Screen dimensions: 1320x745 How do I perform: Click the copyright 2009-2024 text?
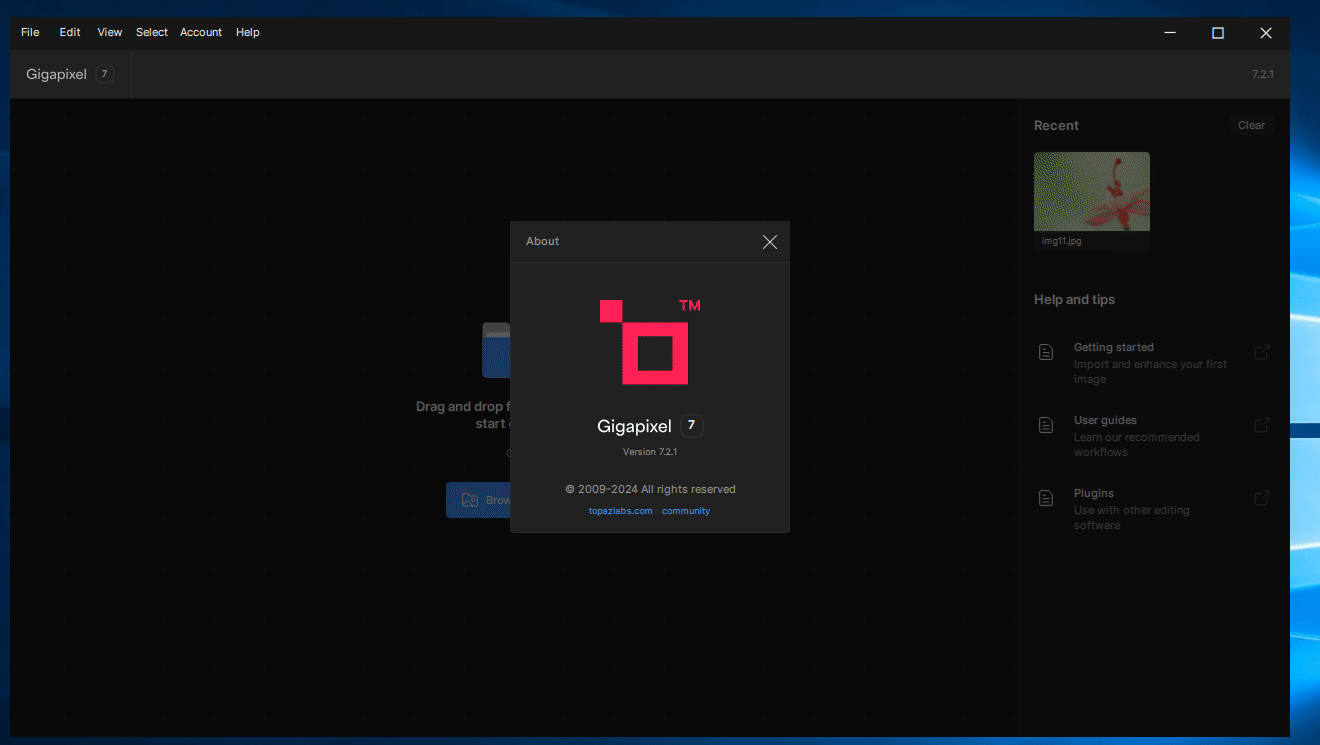[650, 489]
